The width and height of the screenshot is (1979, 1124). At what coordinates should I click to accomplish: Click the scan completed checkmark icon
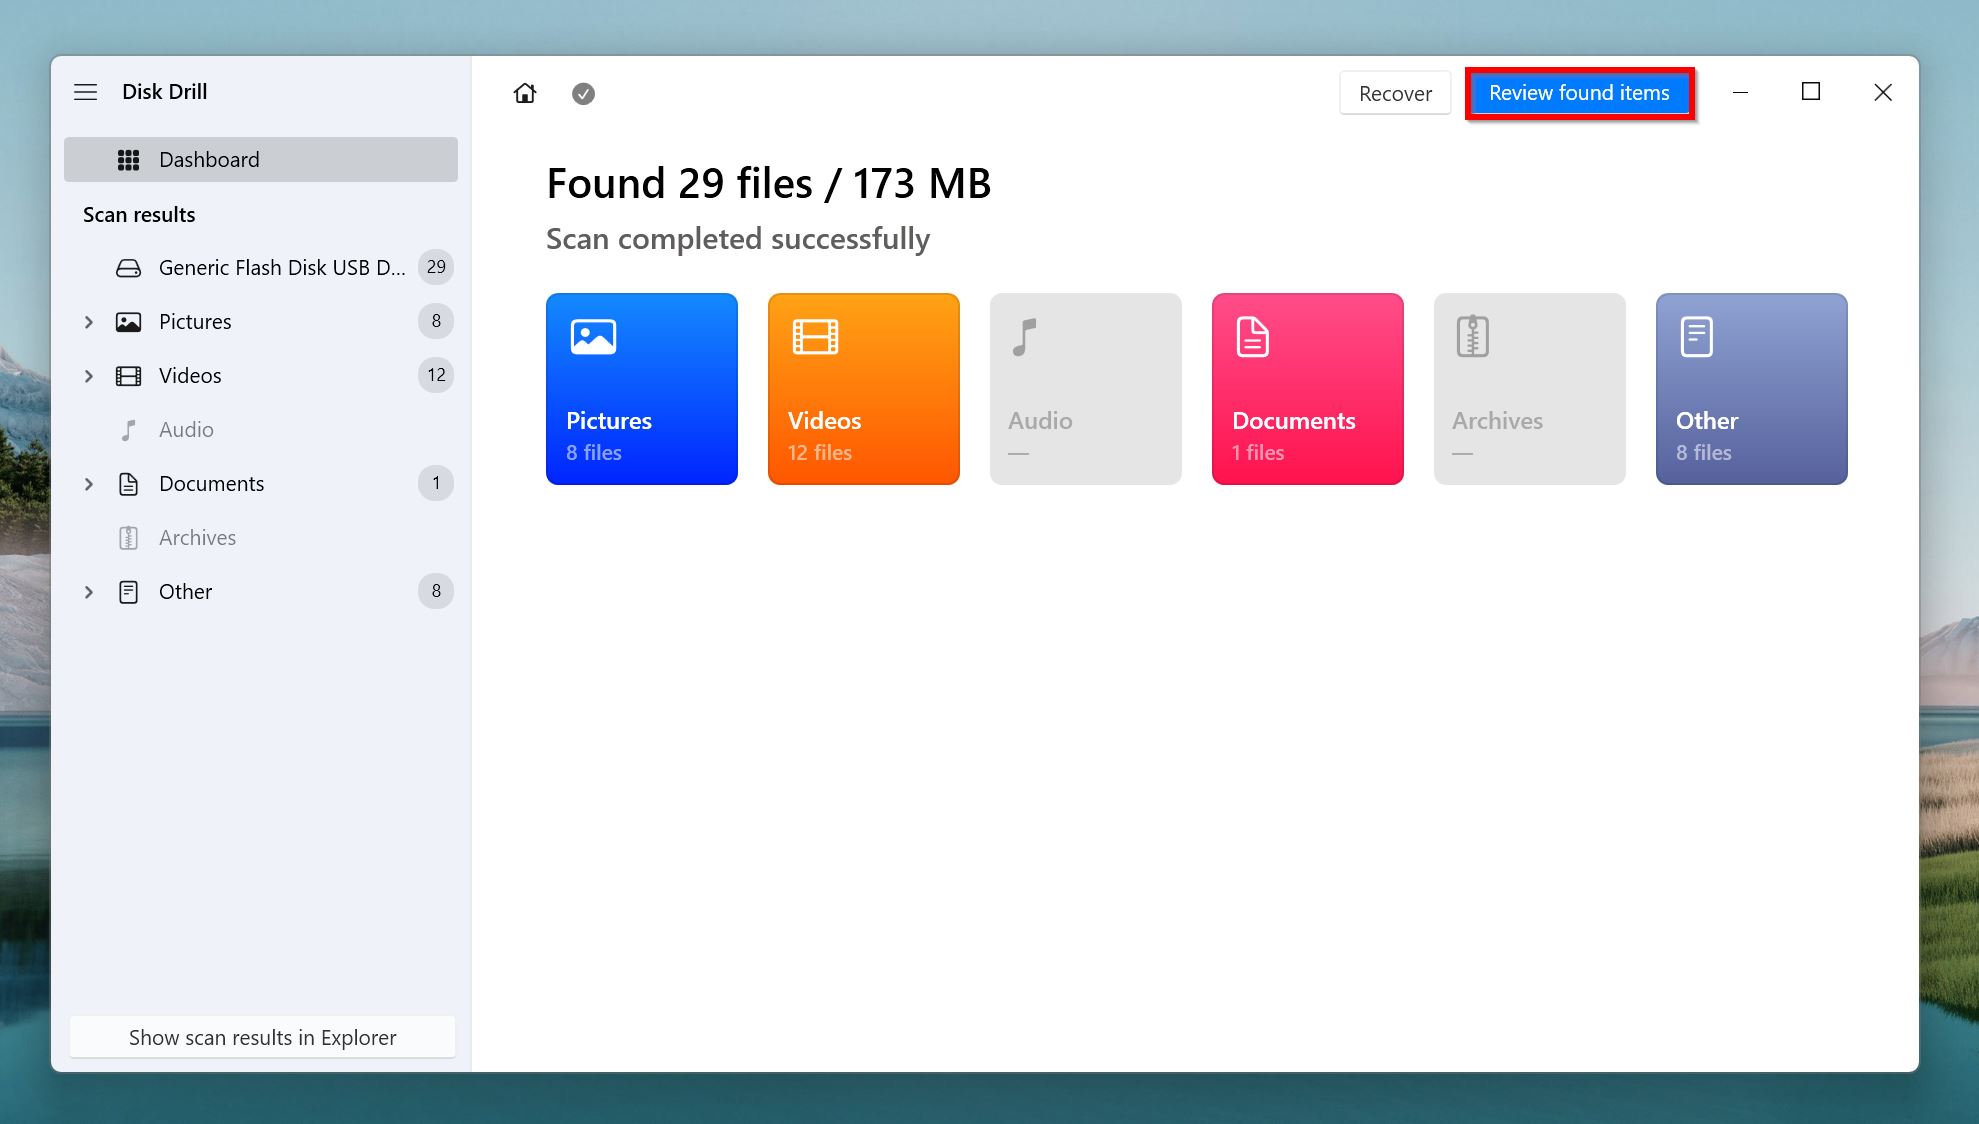click(582, 92)
